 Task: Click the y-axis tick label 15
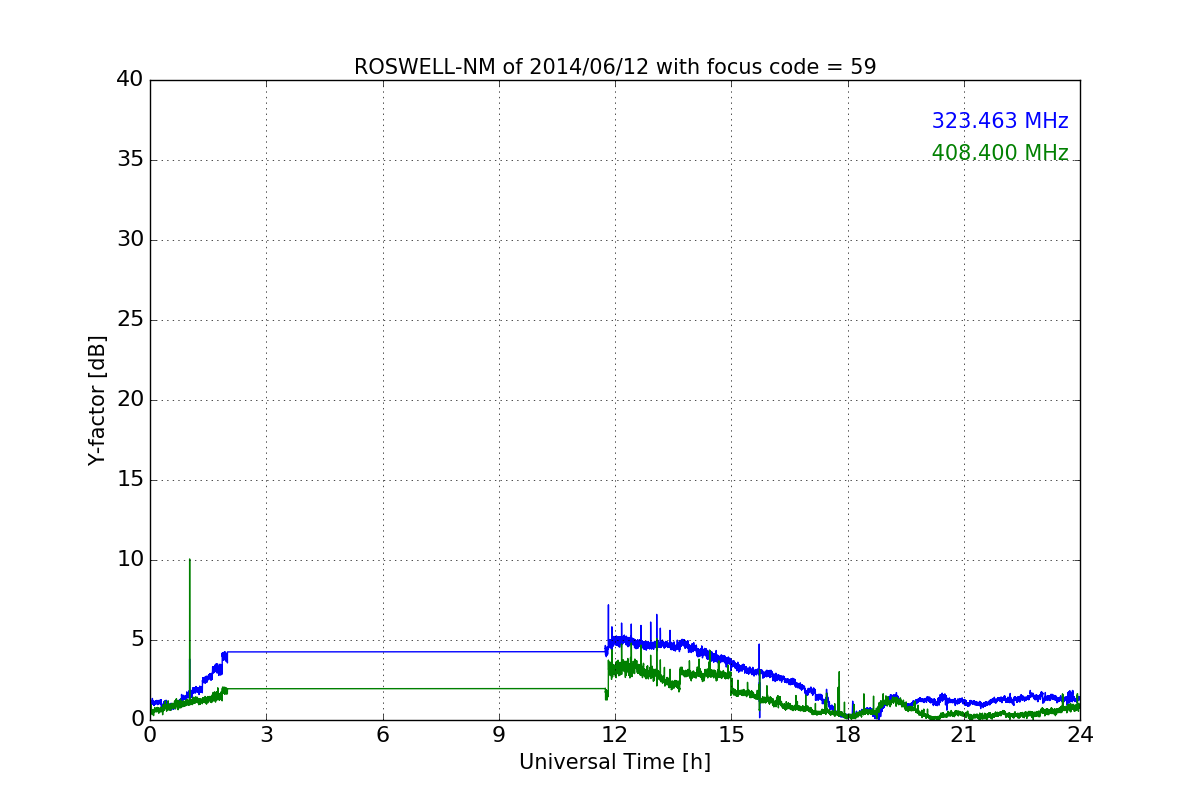point(130,480)
